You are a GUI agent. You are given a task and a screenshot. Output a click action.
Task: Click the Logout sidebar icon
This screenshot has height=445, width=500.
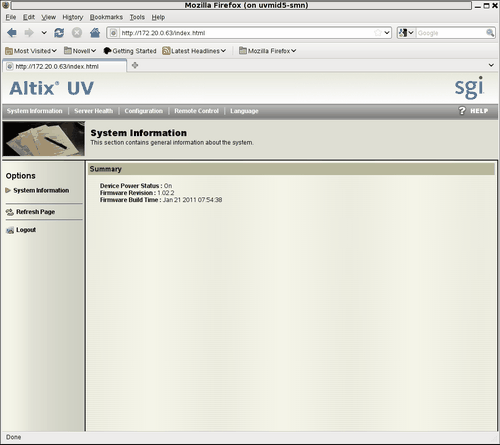tap(10, 230)
